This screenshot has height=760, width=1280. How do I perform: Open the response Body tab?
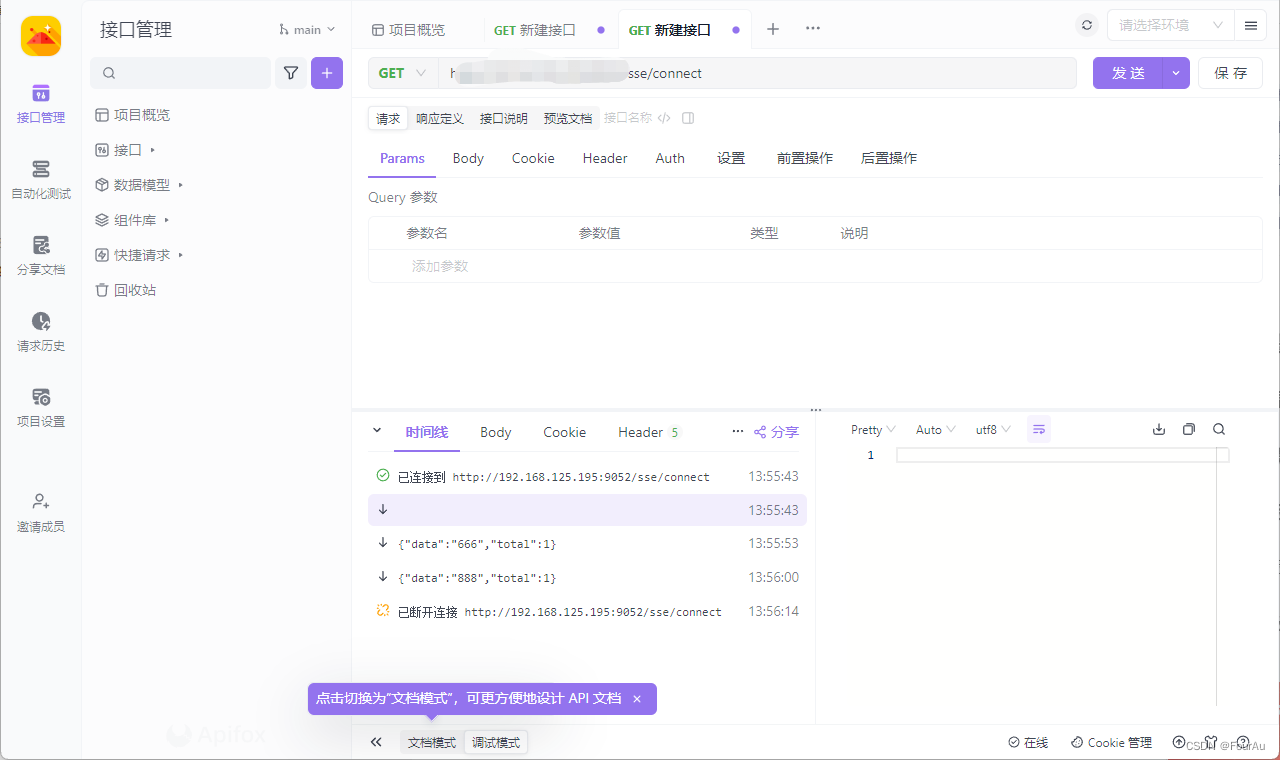[496, 432]
